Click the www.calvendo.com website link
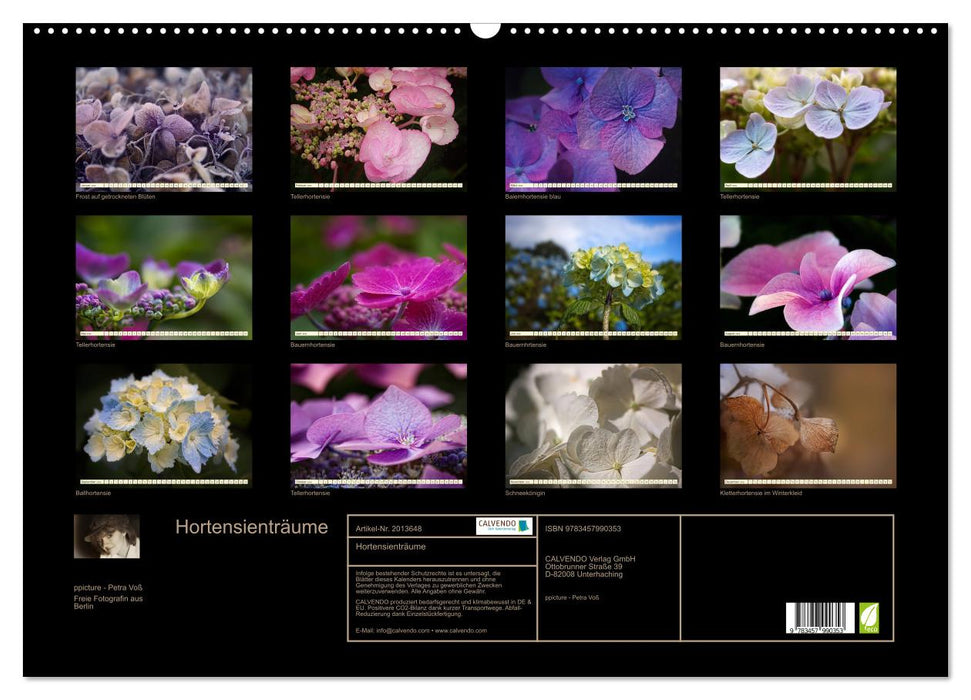Image resolution: width=971 pixels, height=700 pixels. click(460, 630)
